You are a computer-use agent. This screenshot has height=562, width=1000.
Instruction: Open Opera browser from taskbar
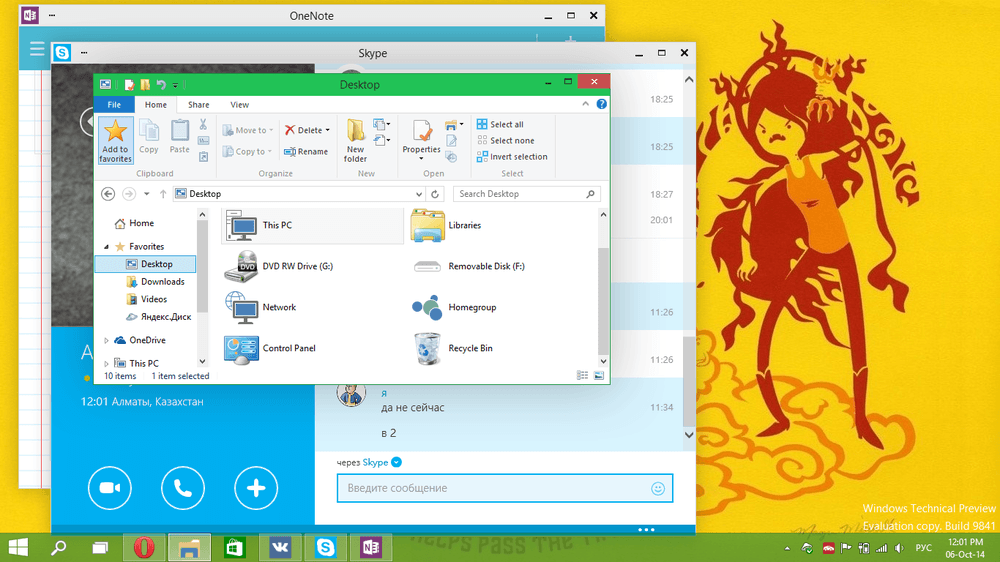point(143,547)
